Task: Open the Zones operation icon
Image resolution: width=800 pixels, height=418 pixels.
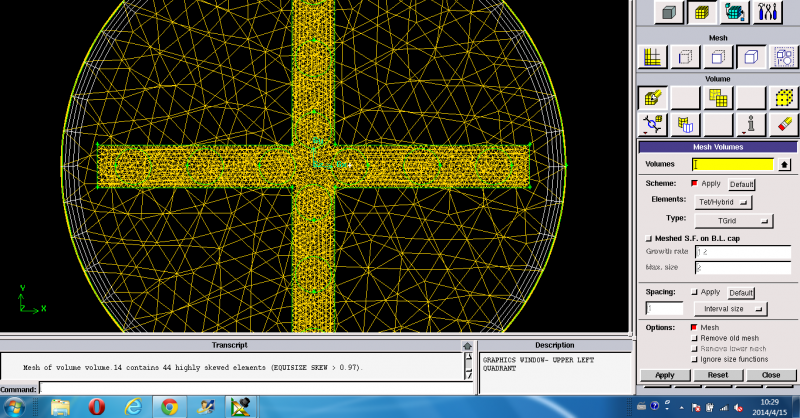Action: tap(735, 12)
